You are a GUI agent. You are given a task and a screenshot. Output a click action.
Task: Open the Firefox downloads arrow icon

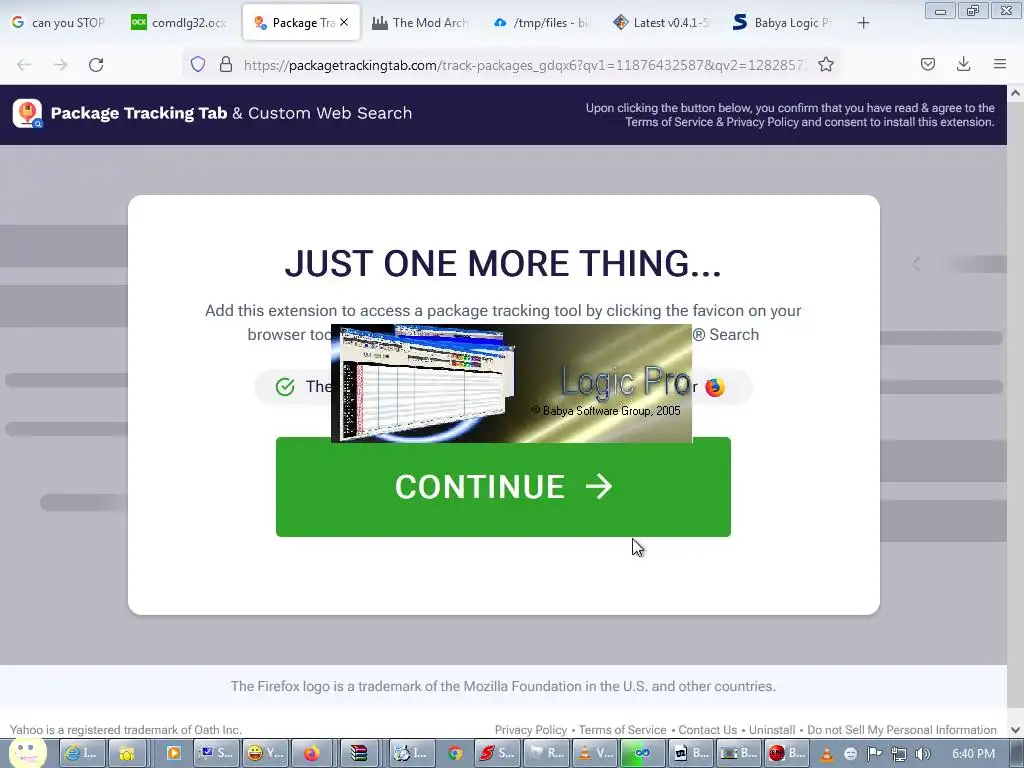pos(963,64)
